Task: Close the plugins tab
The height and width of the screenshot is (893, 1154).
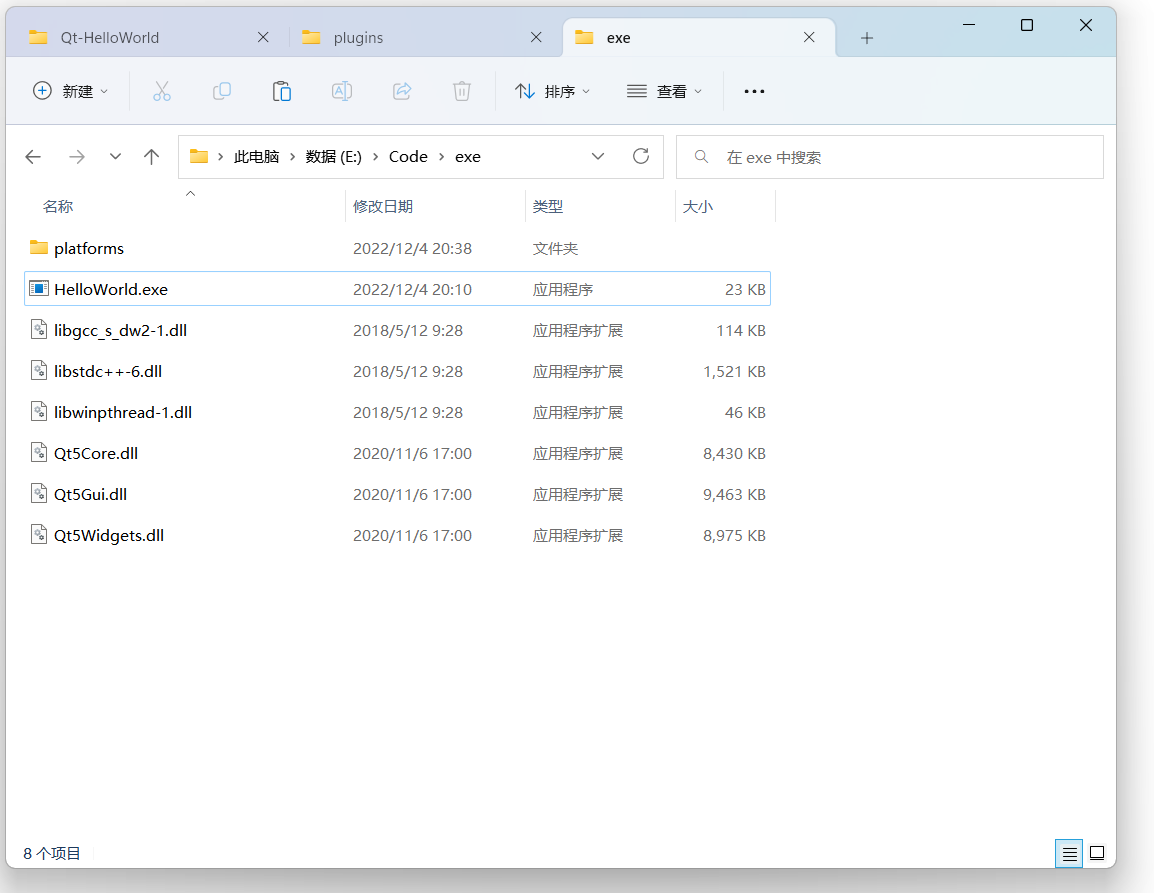Action: tap(537, 37)
